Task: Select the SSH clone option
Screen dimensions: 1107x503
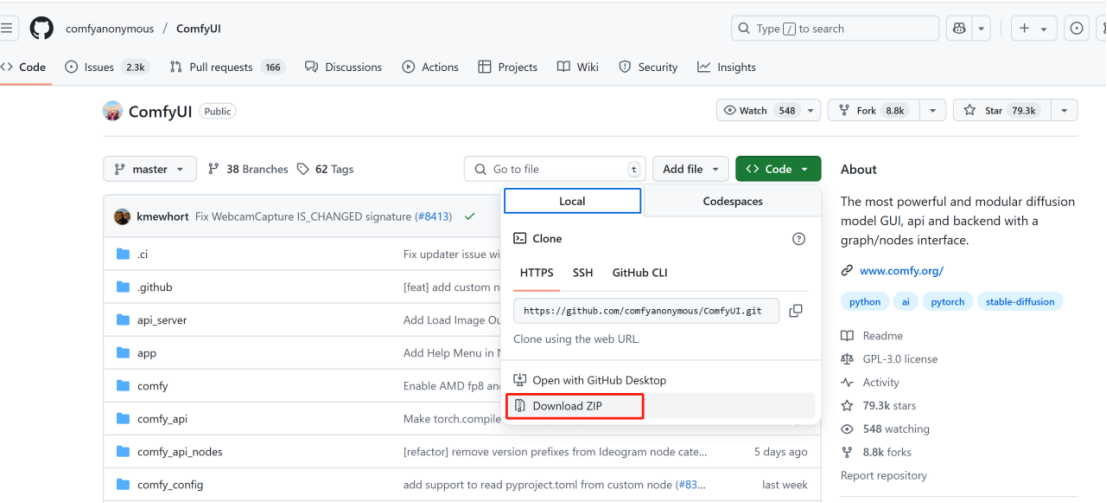Action: pos(582,273)
